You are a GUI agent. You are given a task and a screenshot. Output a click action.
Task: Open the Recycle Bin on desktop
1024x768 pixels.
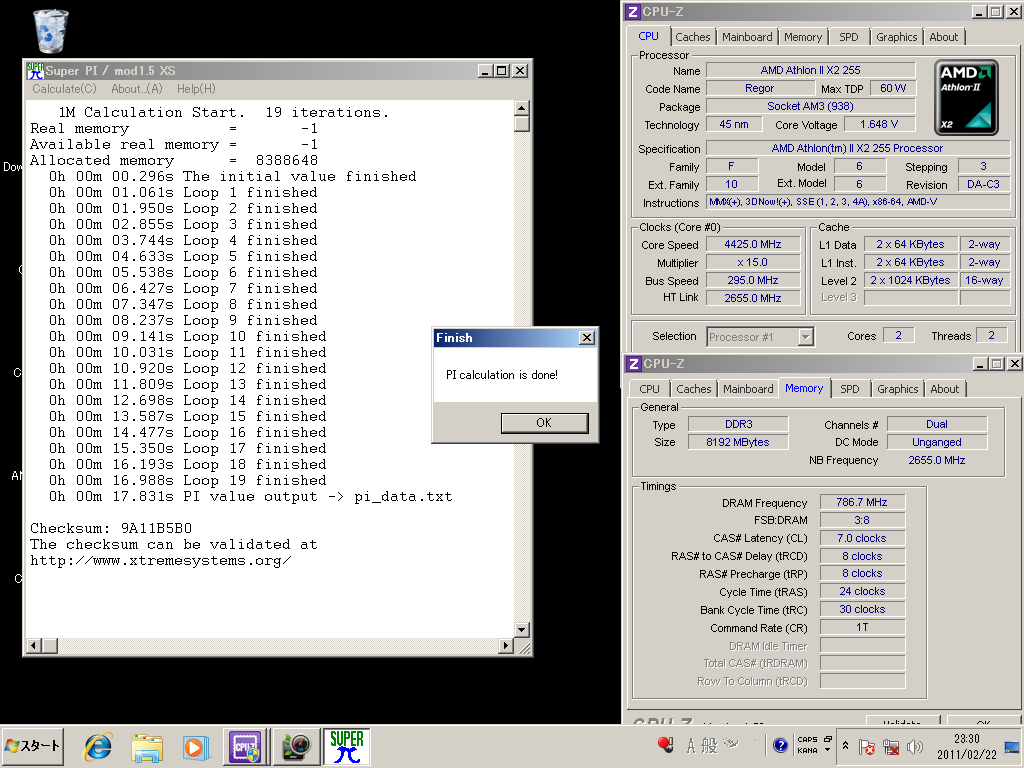pos(50,31)
